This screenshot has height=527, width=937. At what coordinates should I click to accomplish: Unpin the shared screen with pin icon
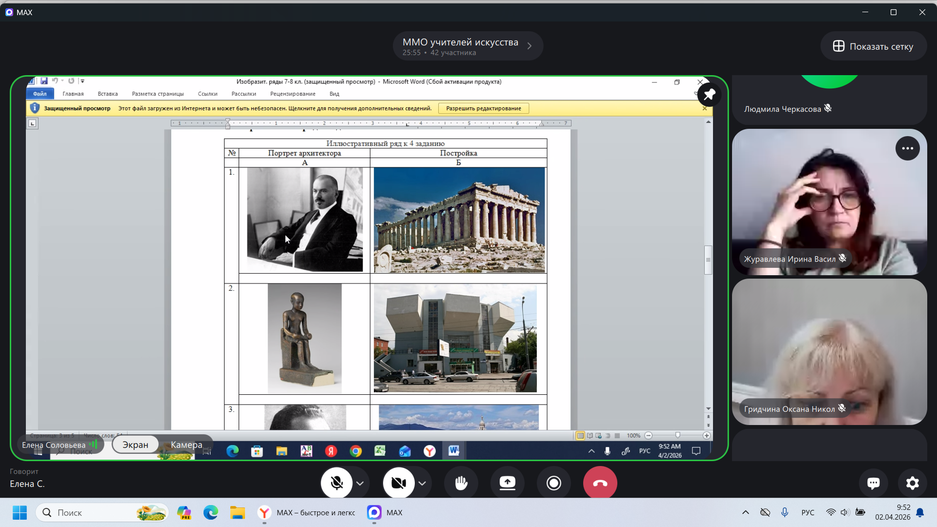[709, 94]
